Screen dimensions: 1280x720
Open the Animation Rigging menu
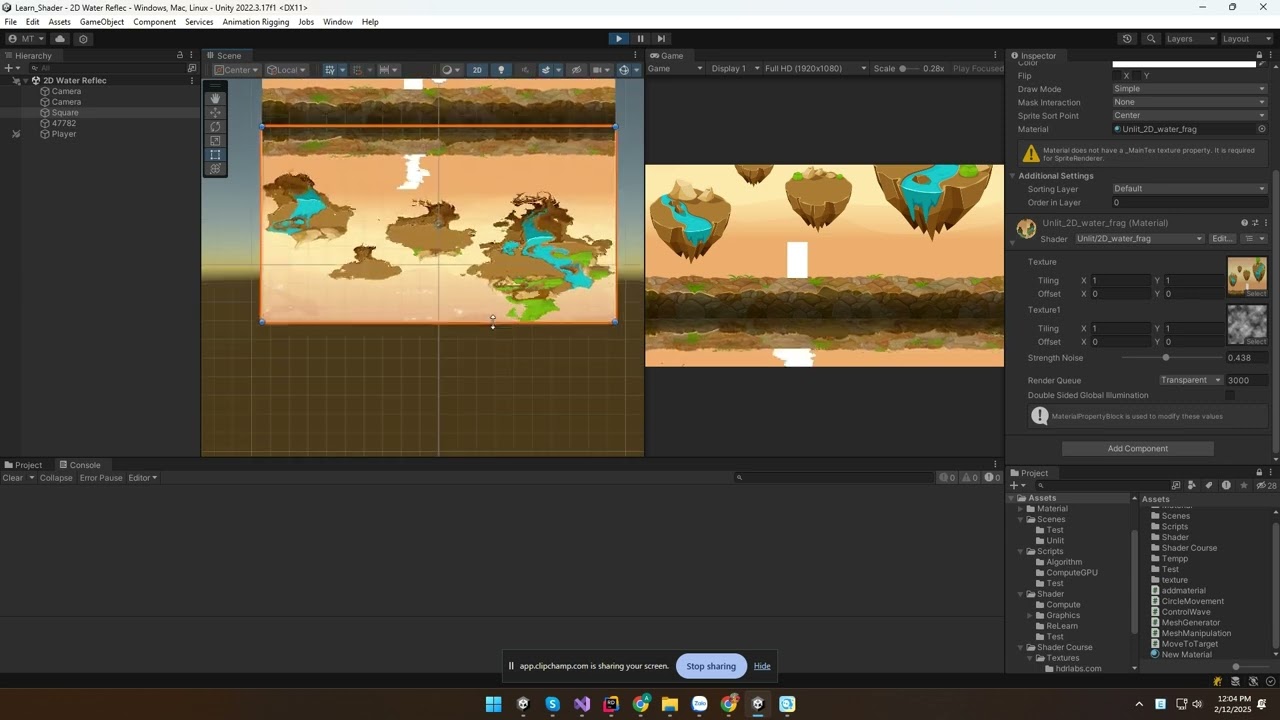pos(256,22)
